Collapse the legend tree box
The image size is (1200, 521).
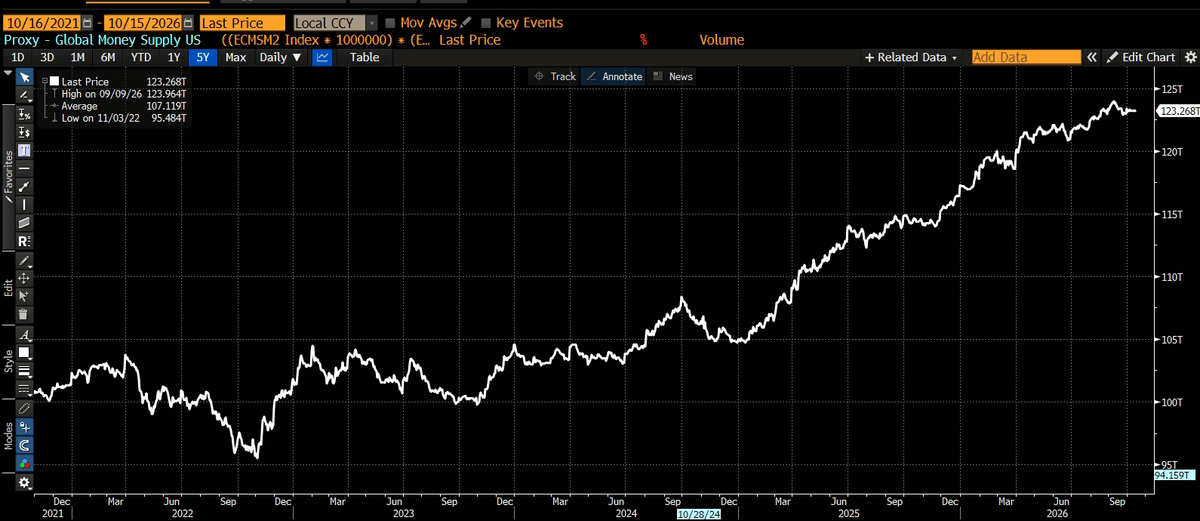click(44, 81)
